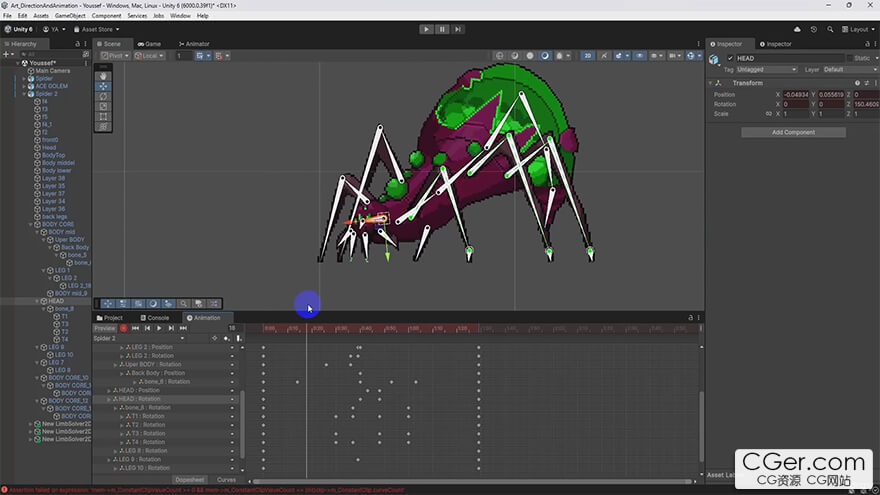Viewport: 880px width, 495px height.
Task: Click the Add Keyframe icon
Action: (227, 338)
